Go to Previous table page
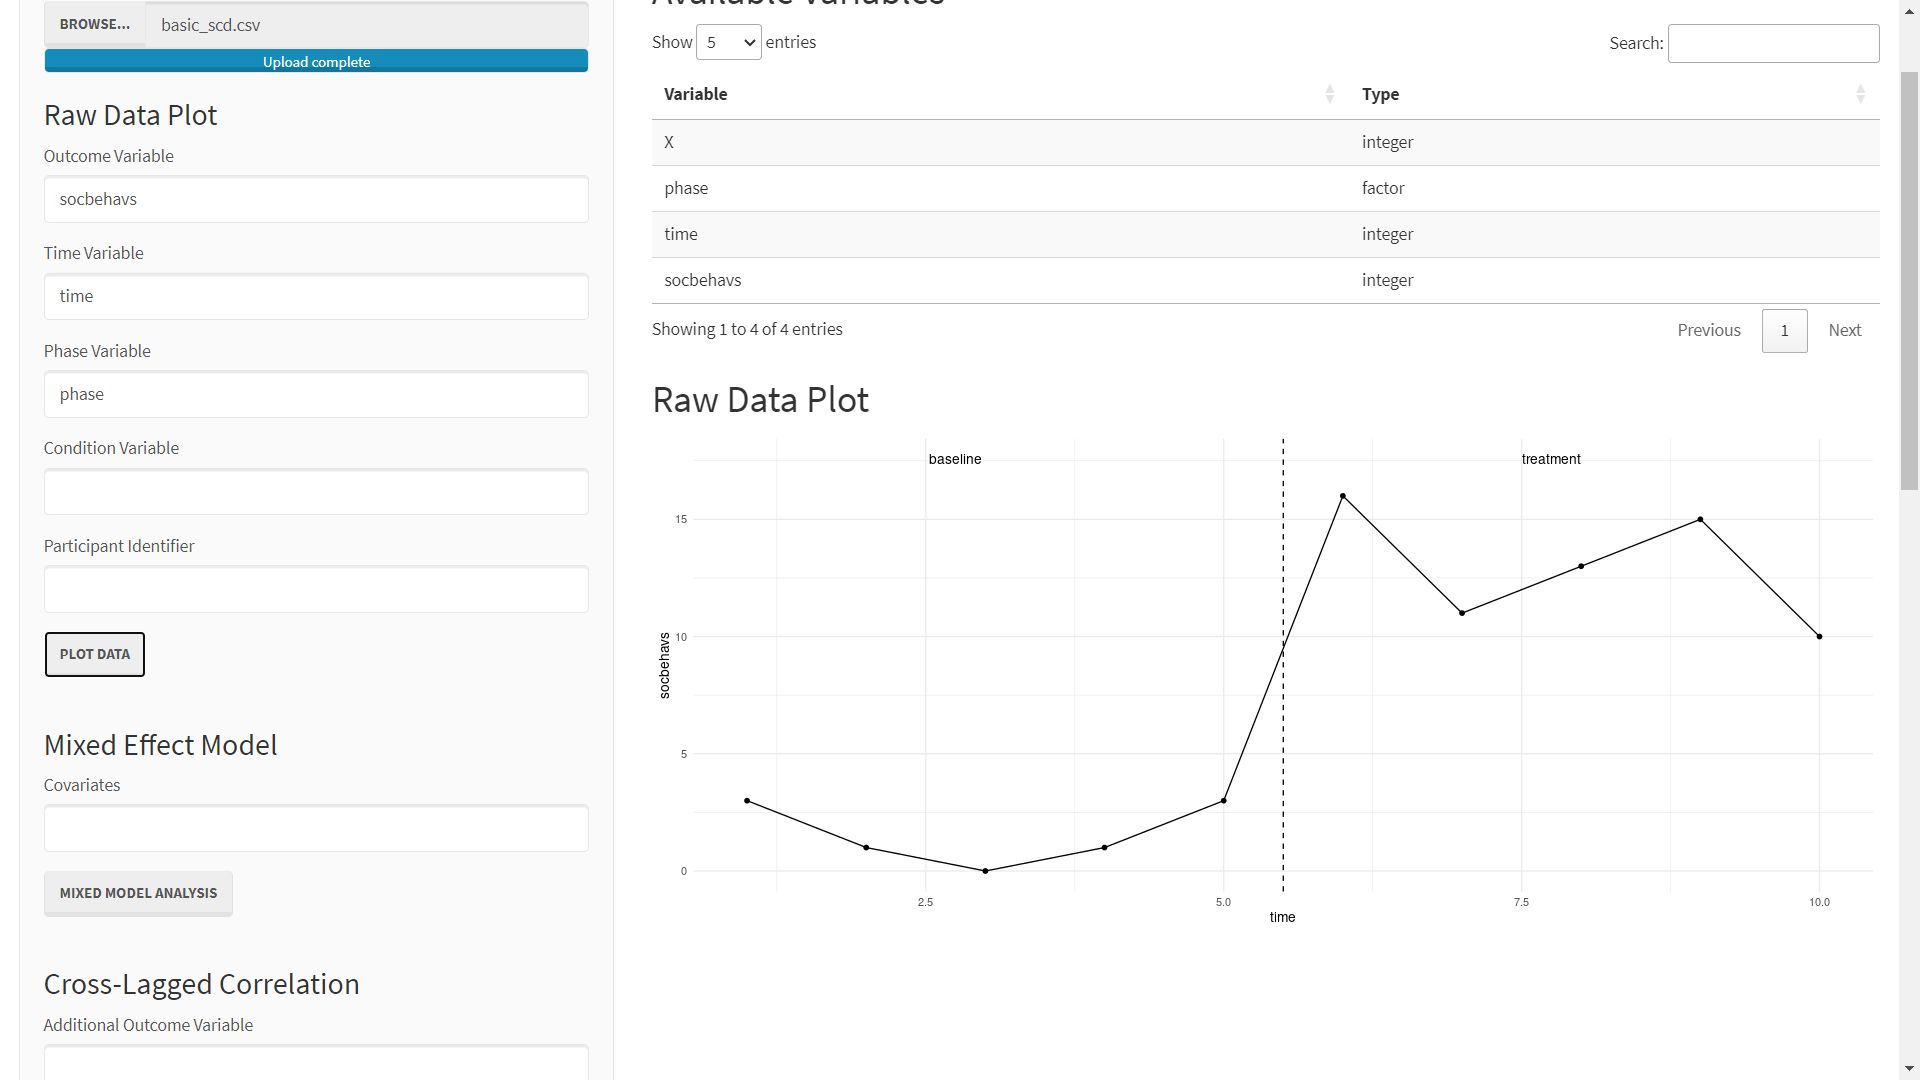The height and width of the screenshot is (1080, 1920). pyautogui.click(x=1709, y=330)
